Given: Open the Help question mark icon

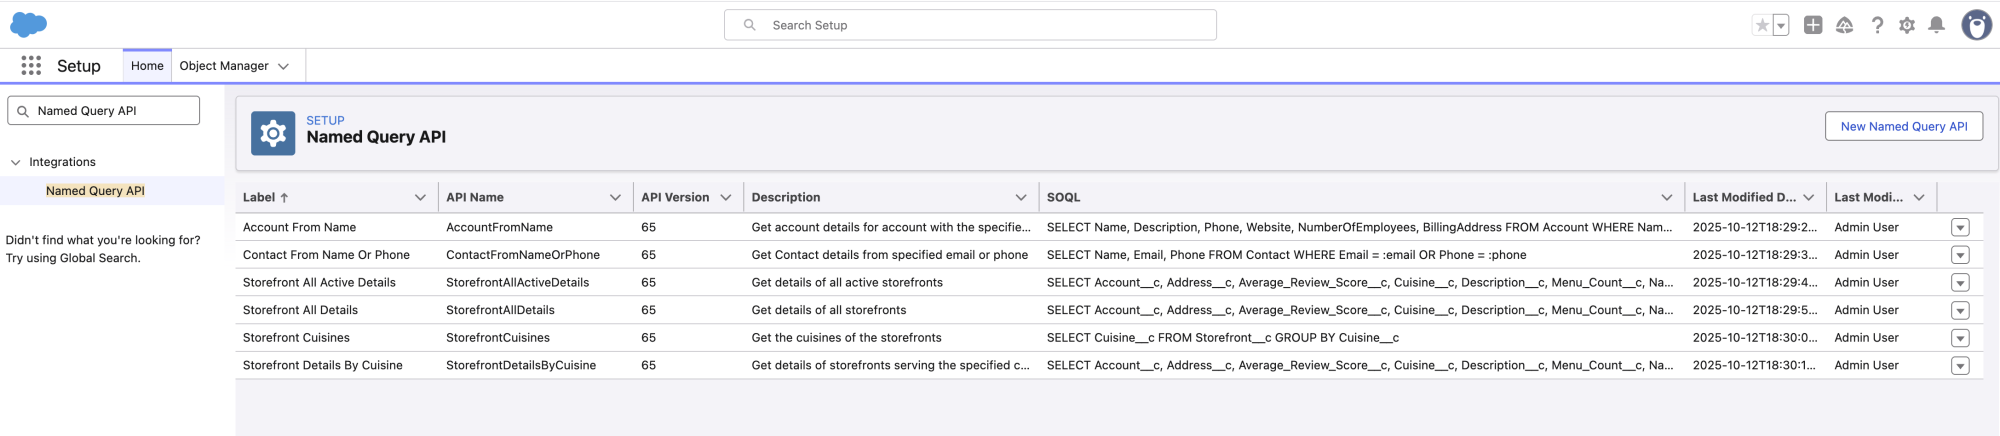Looking at the screenshot, I should 1877,26.
